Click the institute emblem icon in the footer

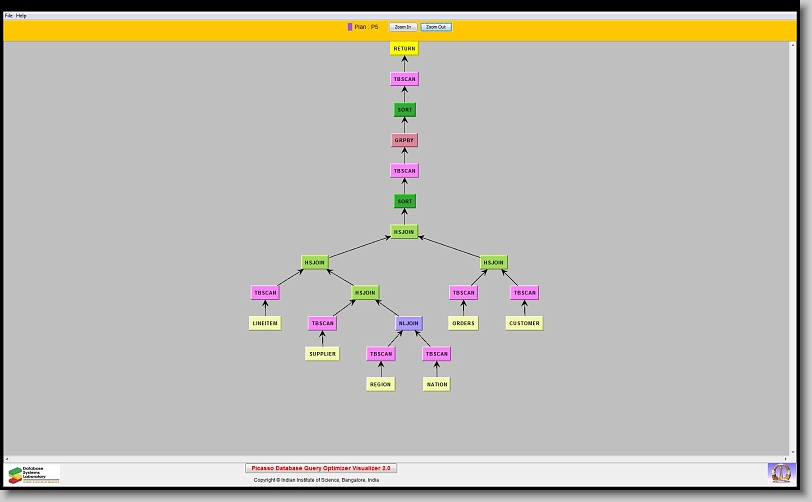click(x=780, y=472)
